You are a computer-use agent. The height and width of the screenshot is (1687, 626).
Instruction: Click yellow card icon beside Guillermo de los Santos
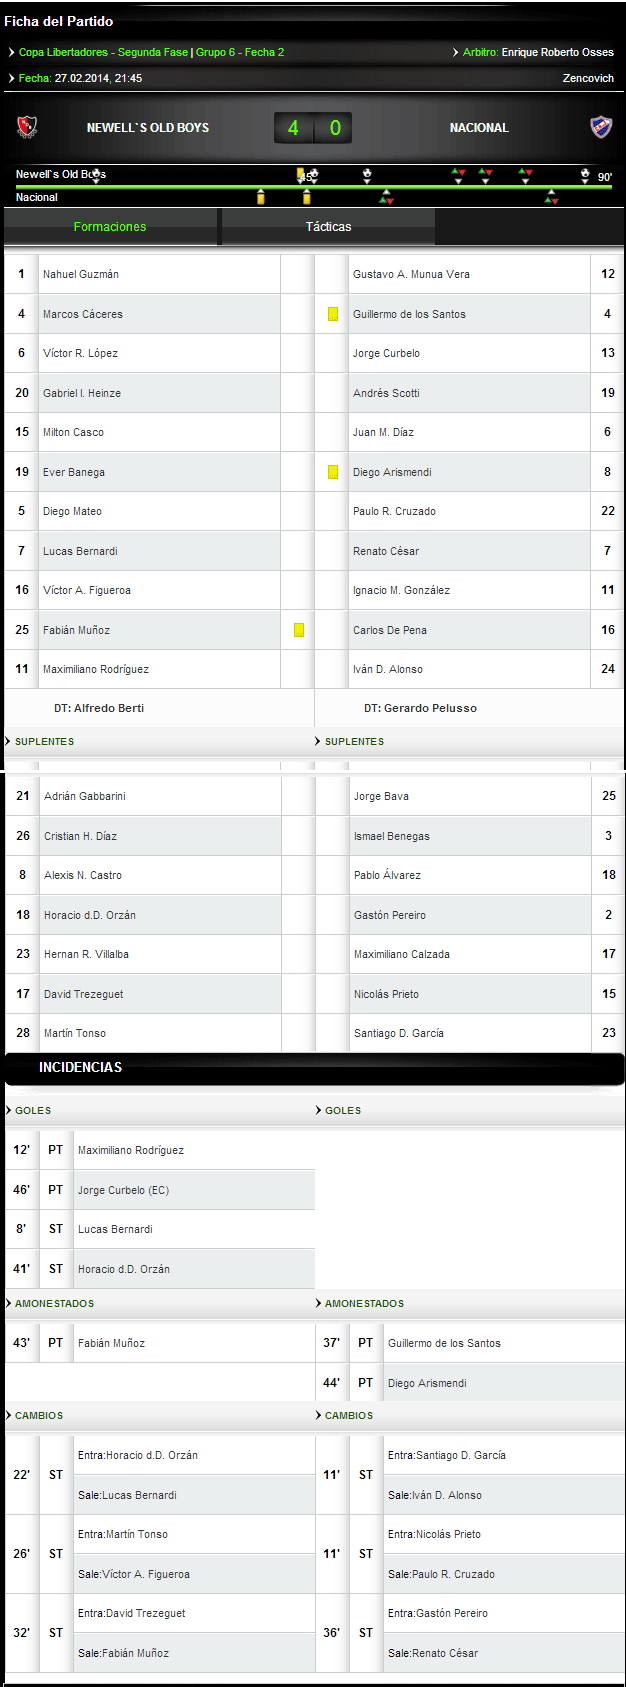coord(333,314)
